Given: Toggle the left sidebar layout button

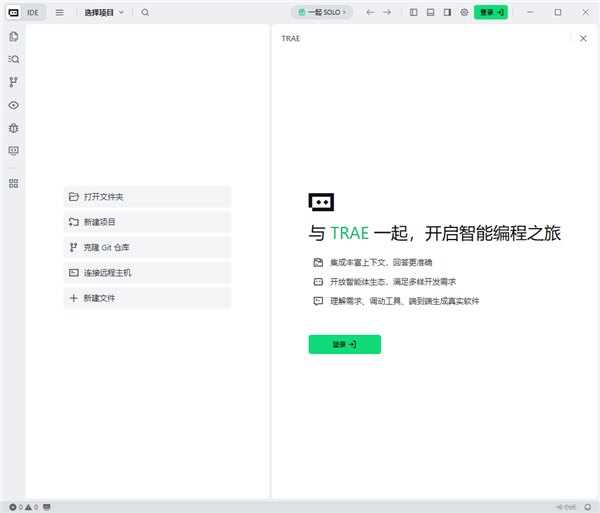Looking at the screenshot, I should pos(414,12).
